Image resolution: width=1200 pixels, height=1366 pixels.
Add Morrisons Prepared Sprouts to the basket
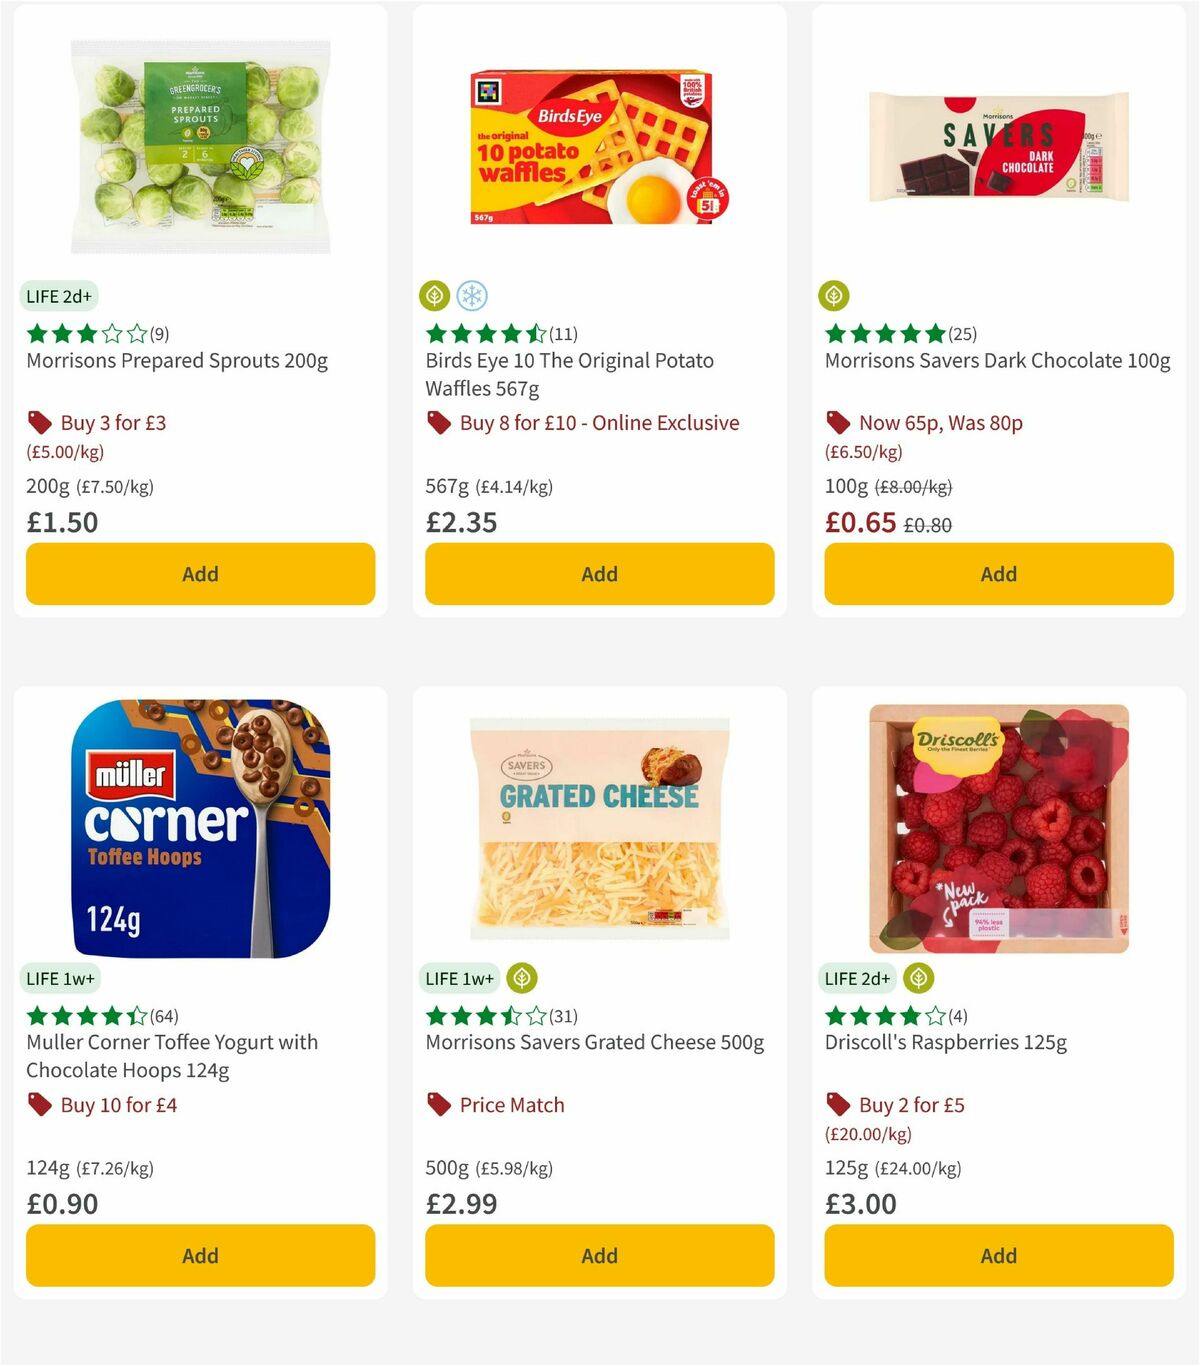pyautogui.click(x=200, y=574)
